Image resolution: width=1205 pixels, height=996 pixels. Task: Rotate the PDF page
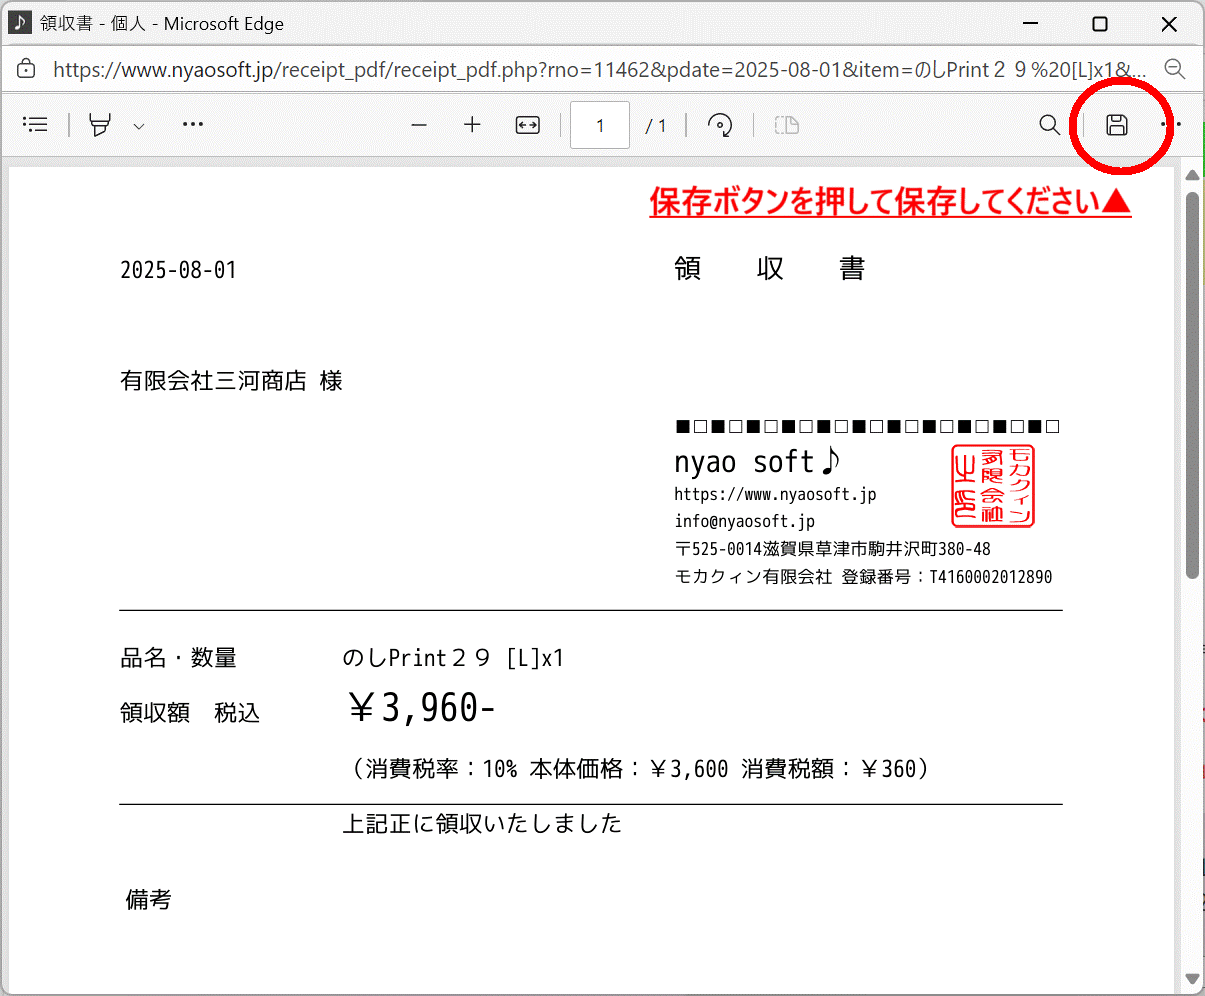tap(720, 125)
